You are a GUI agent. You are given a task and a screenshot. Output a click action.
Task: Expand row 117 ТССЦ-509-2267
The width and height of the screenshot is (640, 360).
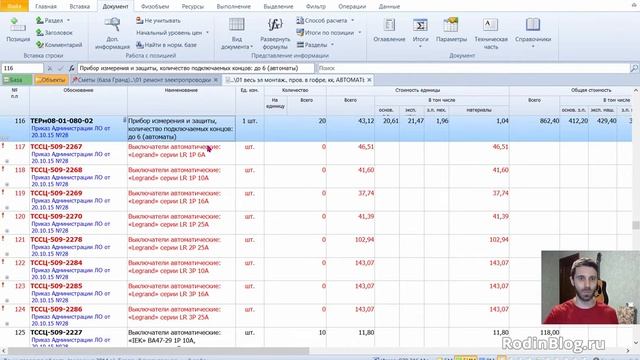(x=7, y=161)
